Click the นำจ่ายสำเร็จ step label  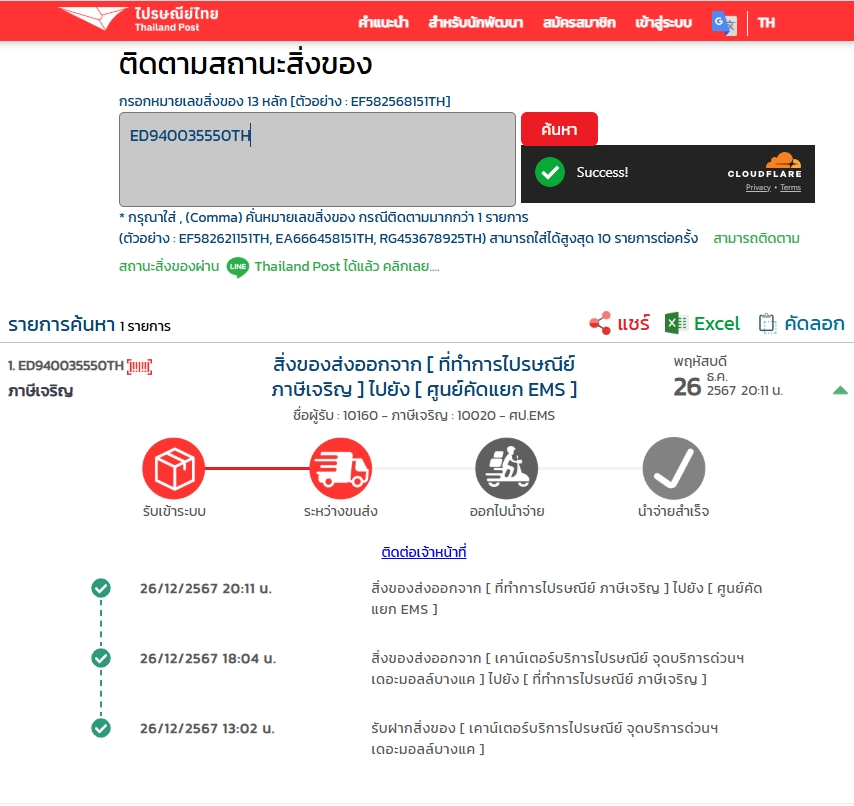pyautogui.click(x=674, y=511)
